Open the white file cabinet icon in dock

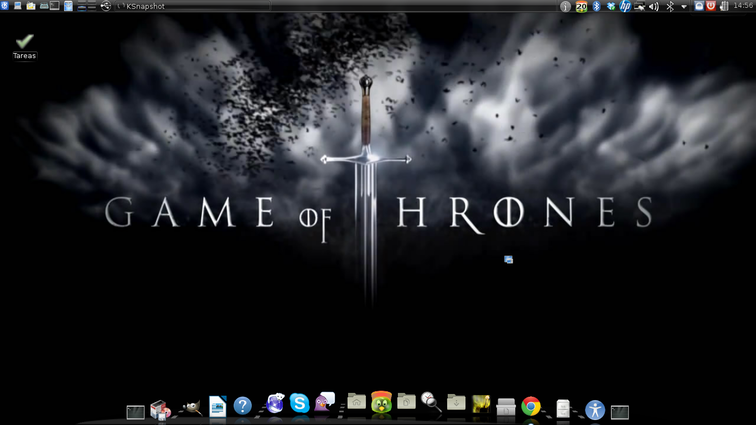(563, 409)
